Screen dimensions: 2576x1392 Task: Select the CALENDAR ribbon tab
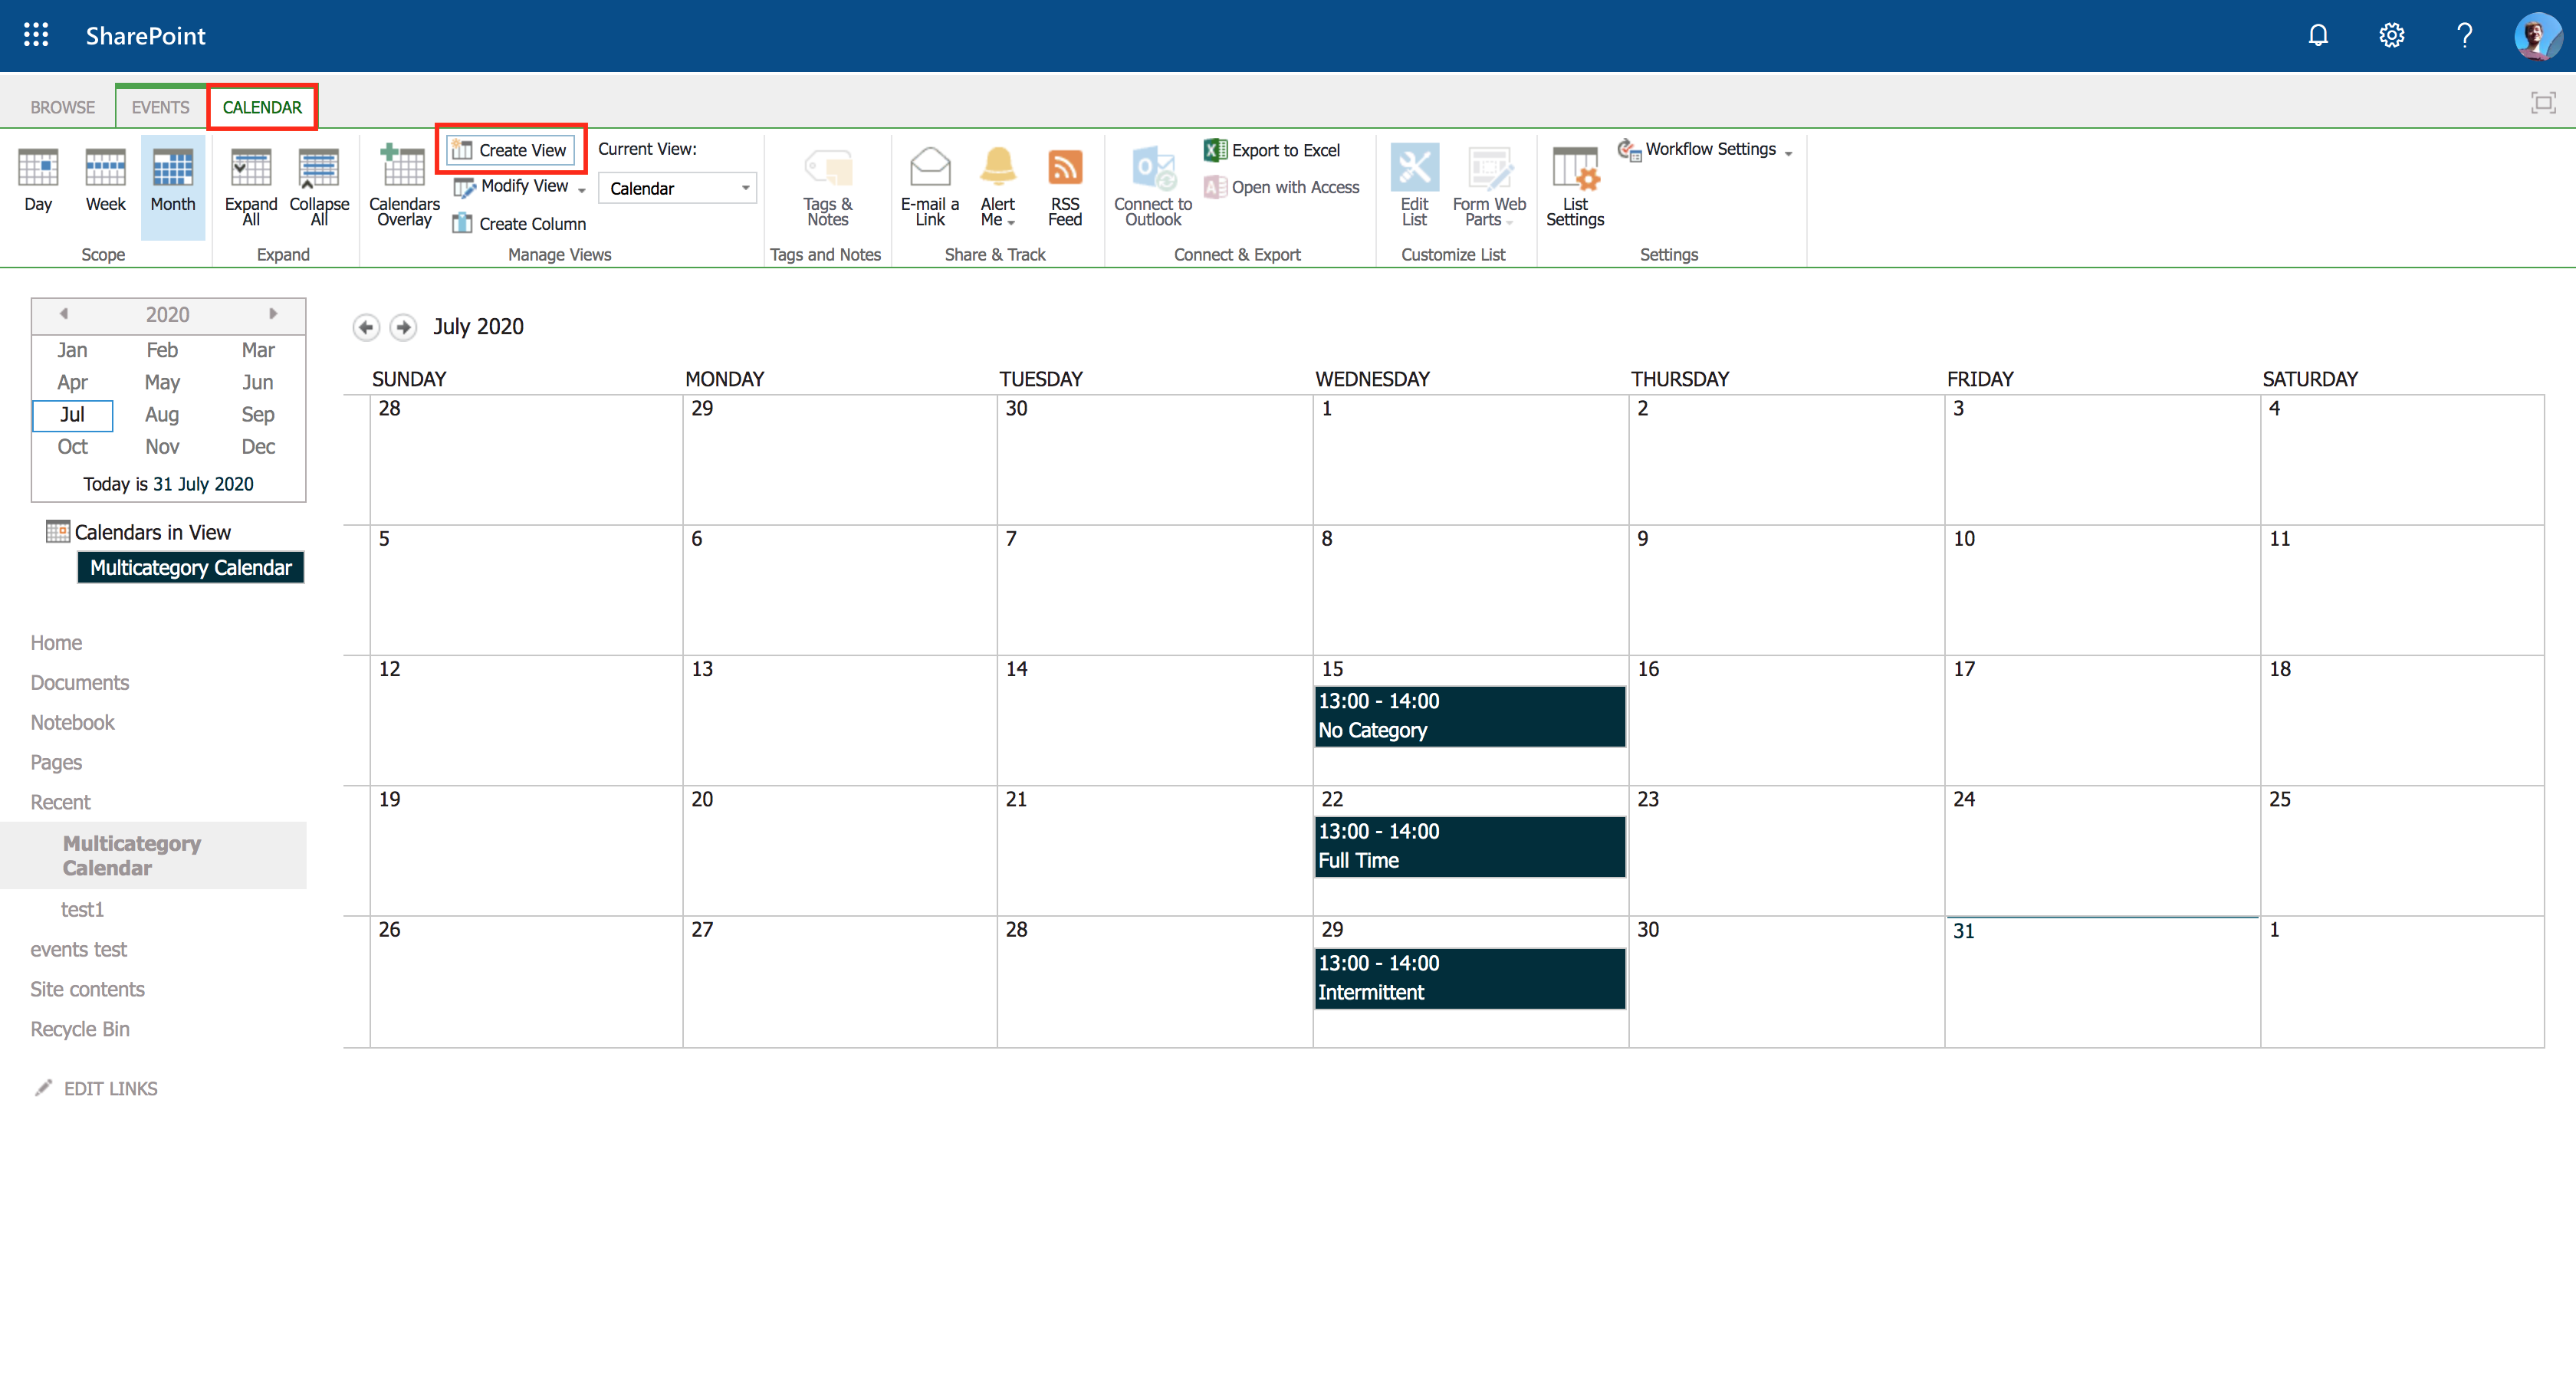coord(262,107)
